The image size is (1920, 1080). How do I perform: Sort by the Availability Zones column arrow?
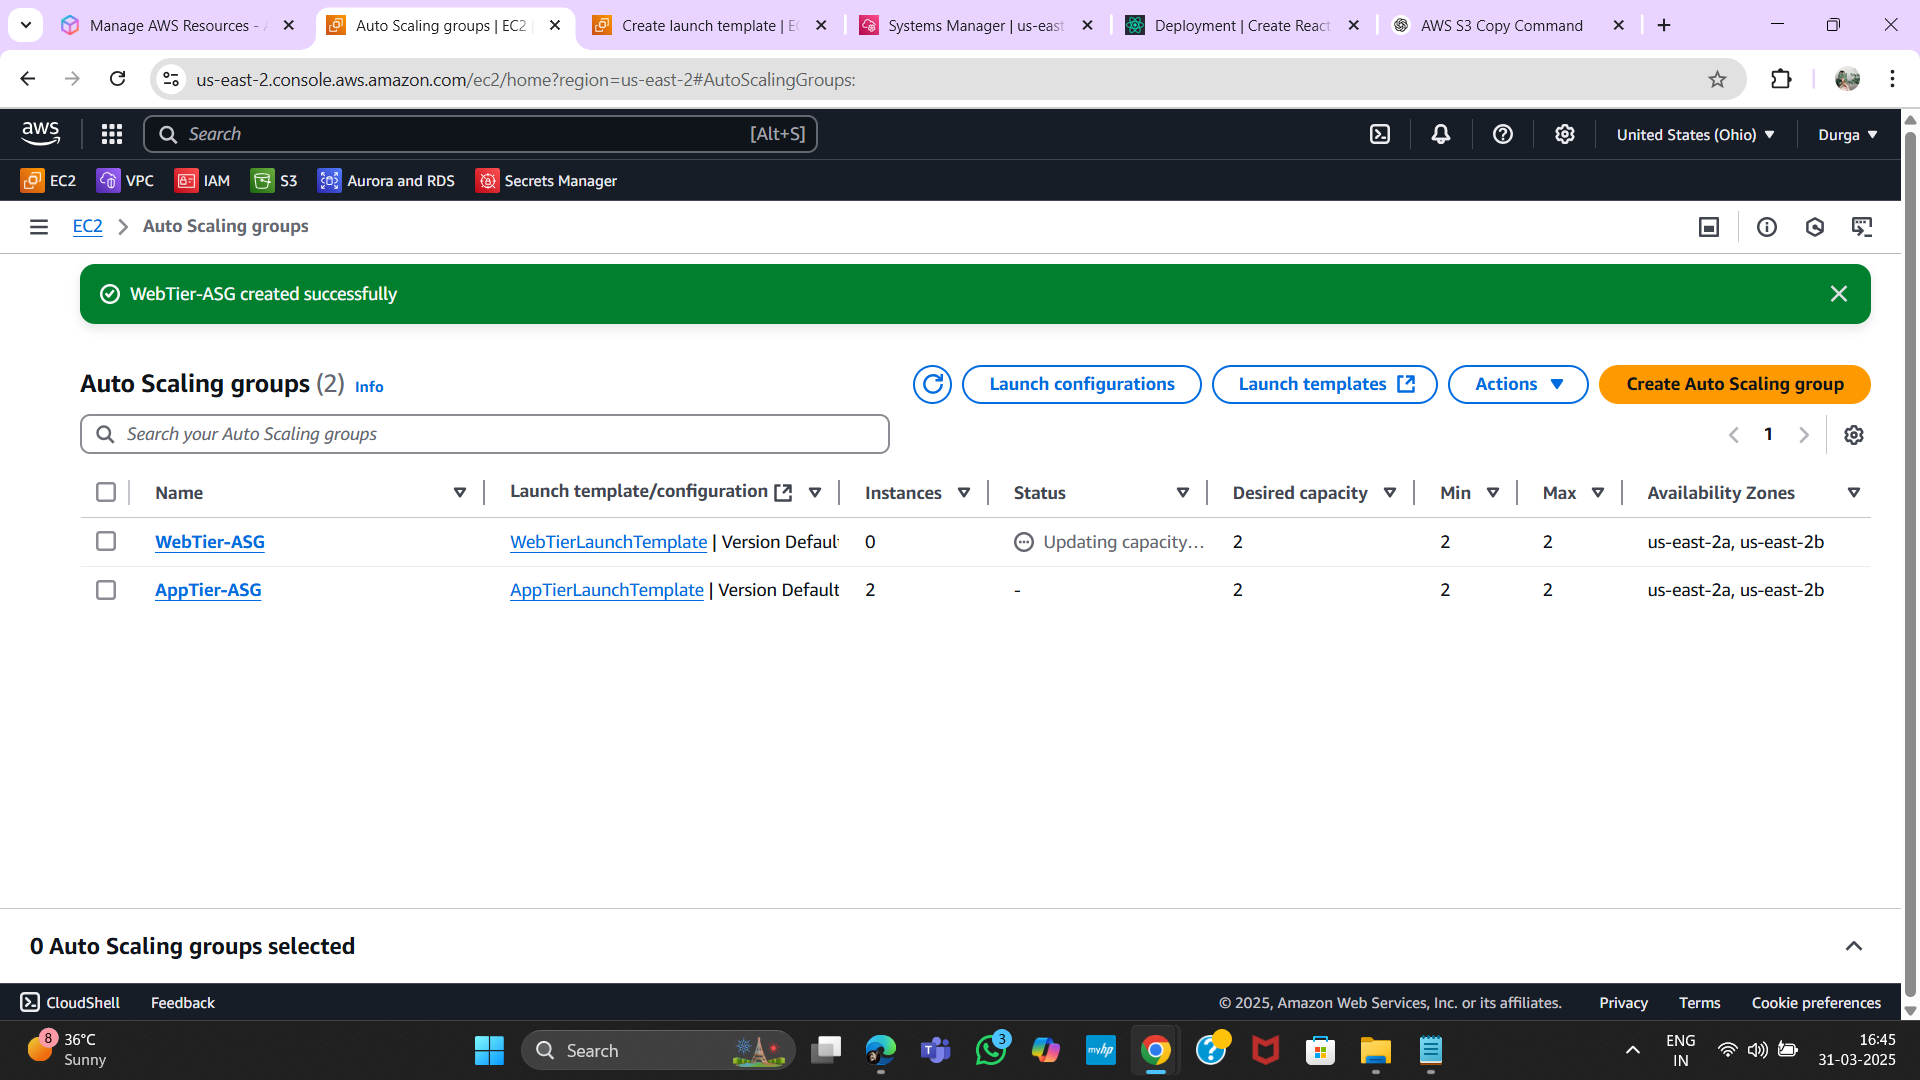point(1854,493)
